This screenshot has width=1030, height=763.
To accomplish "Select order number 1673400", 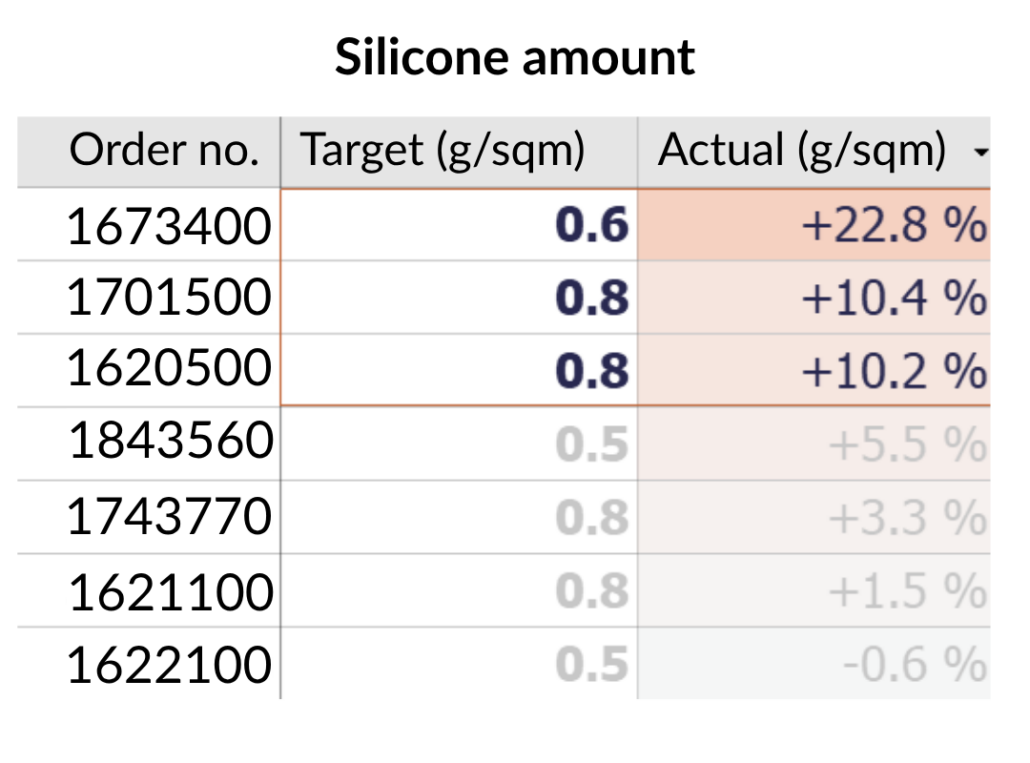I will point(168,226).
